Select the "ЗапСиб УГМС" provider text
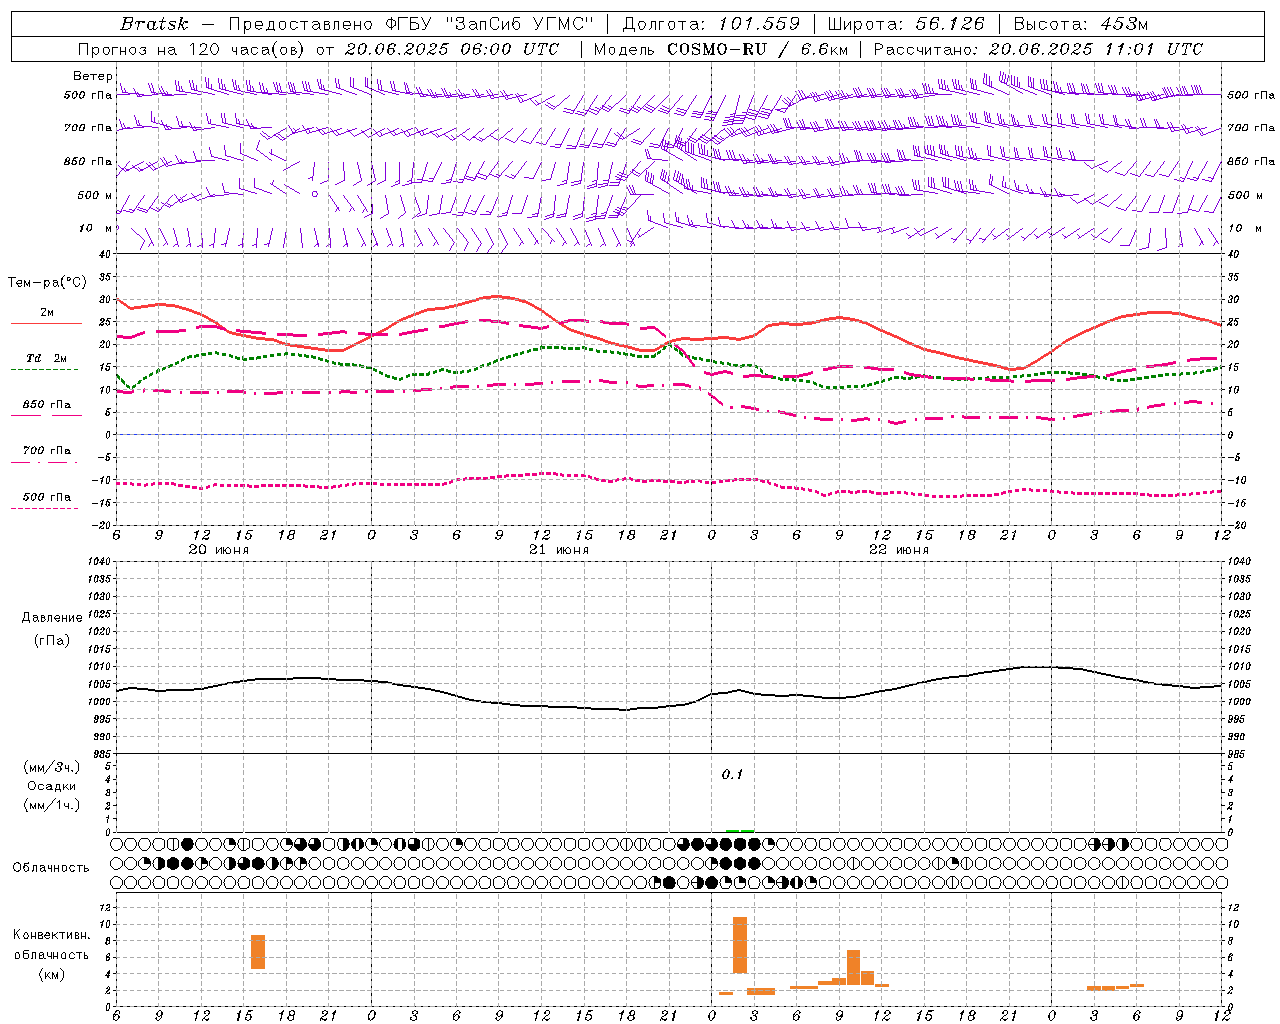The image size is (1280, 1024). pos(521,24)
